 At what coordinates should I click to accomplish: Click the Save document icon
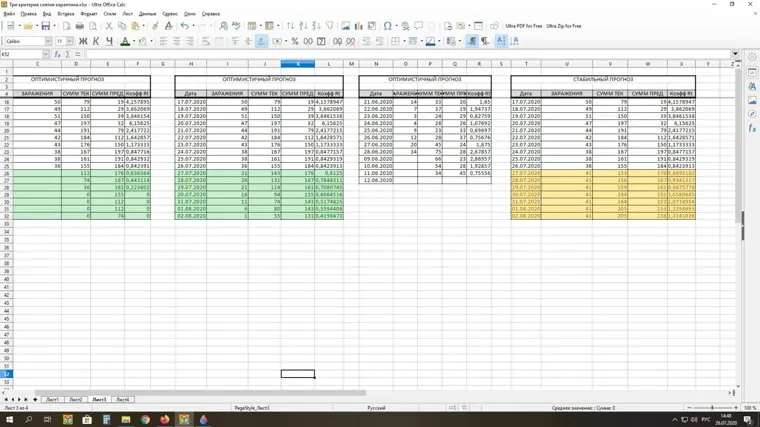point(46,26)
